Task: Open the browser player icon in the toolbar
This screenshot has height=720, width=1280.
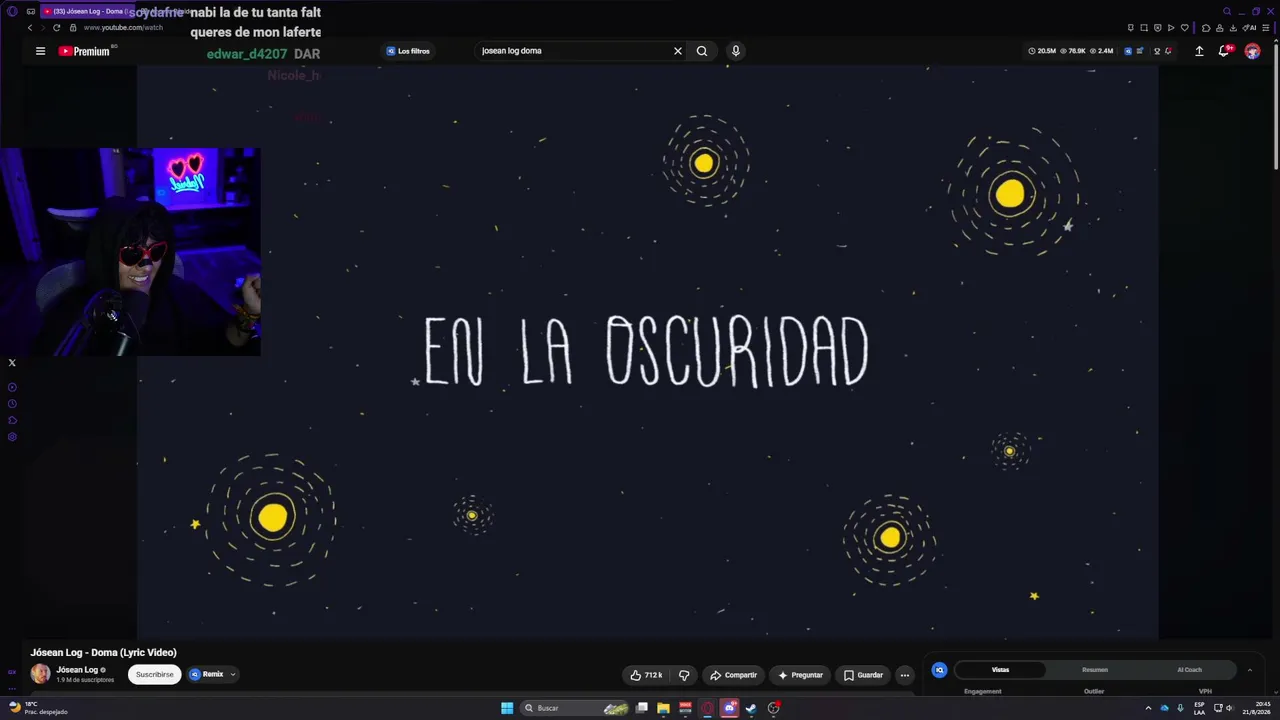Action: click(1171, 27)
